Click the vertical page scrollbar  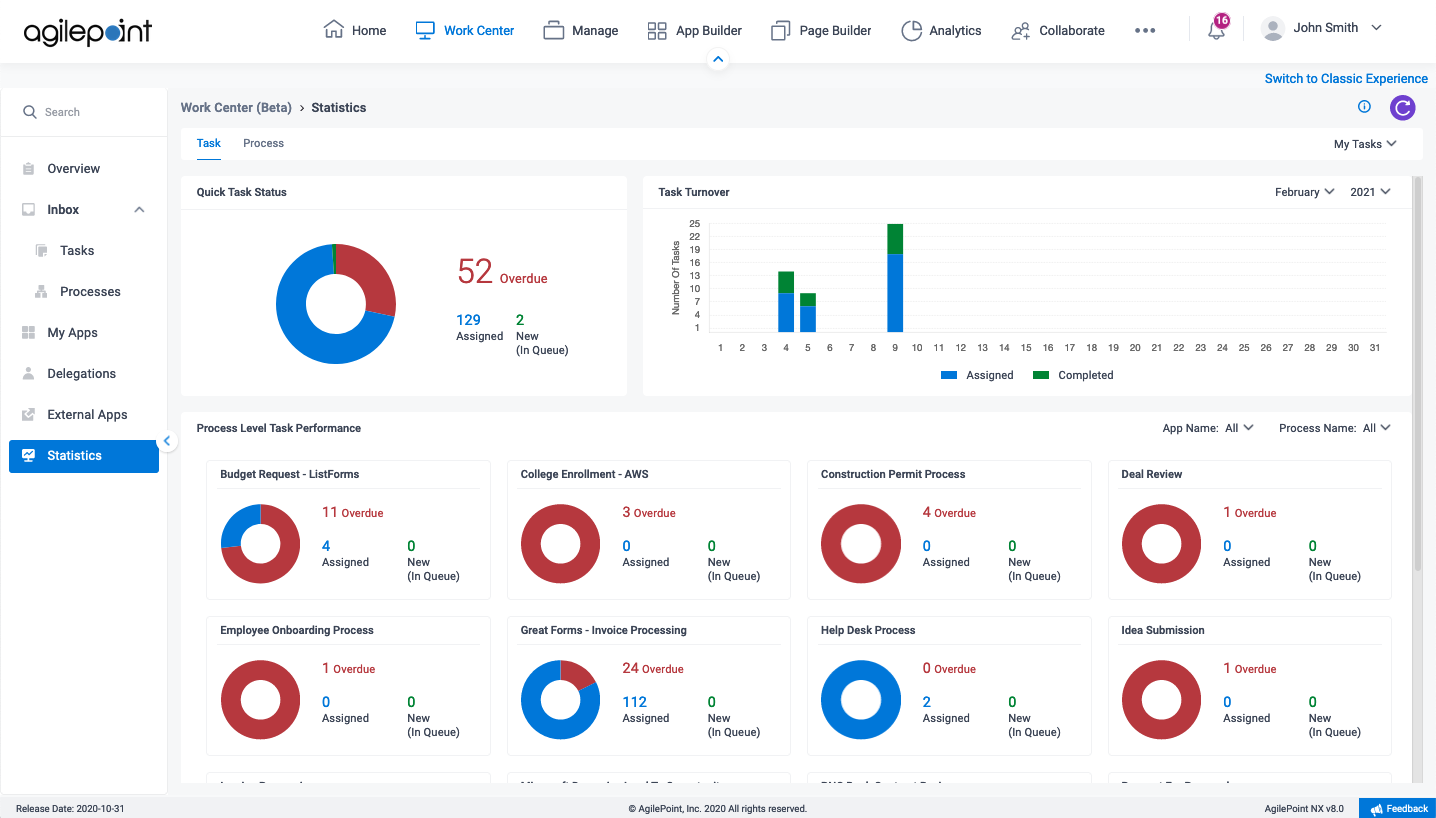coord(1417,375)
